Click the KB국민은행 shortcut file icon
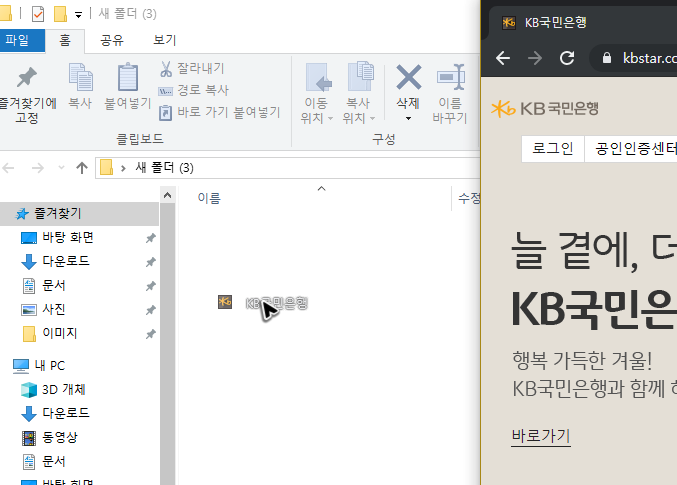This screenshot has height=485, width=677. [225, 302]
